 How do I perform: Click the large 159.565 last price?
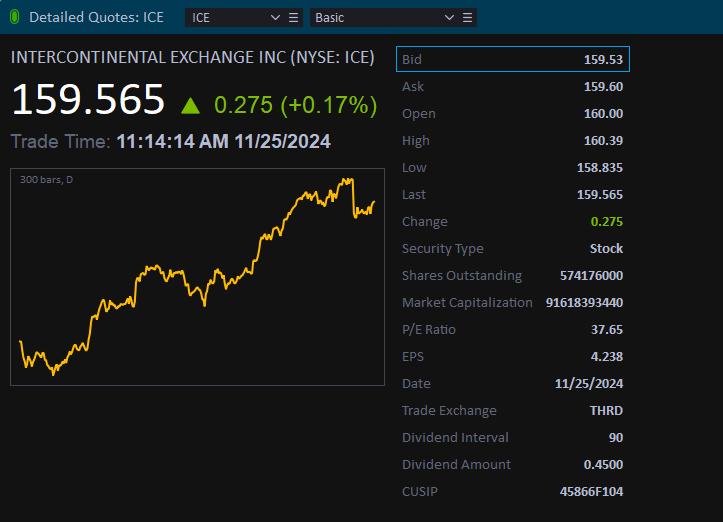point(88,100)
